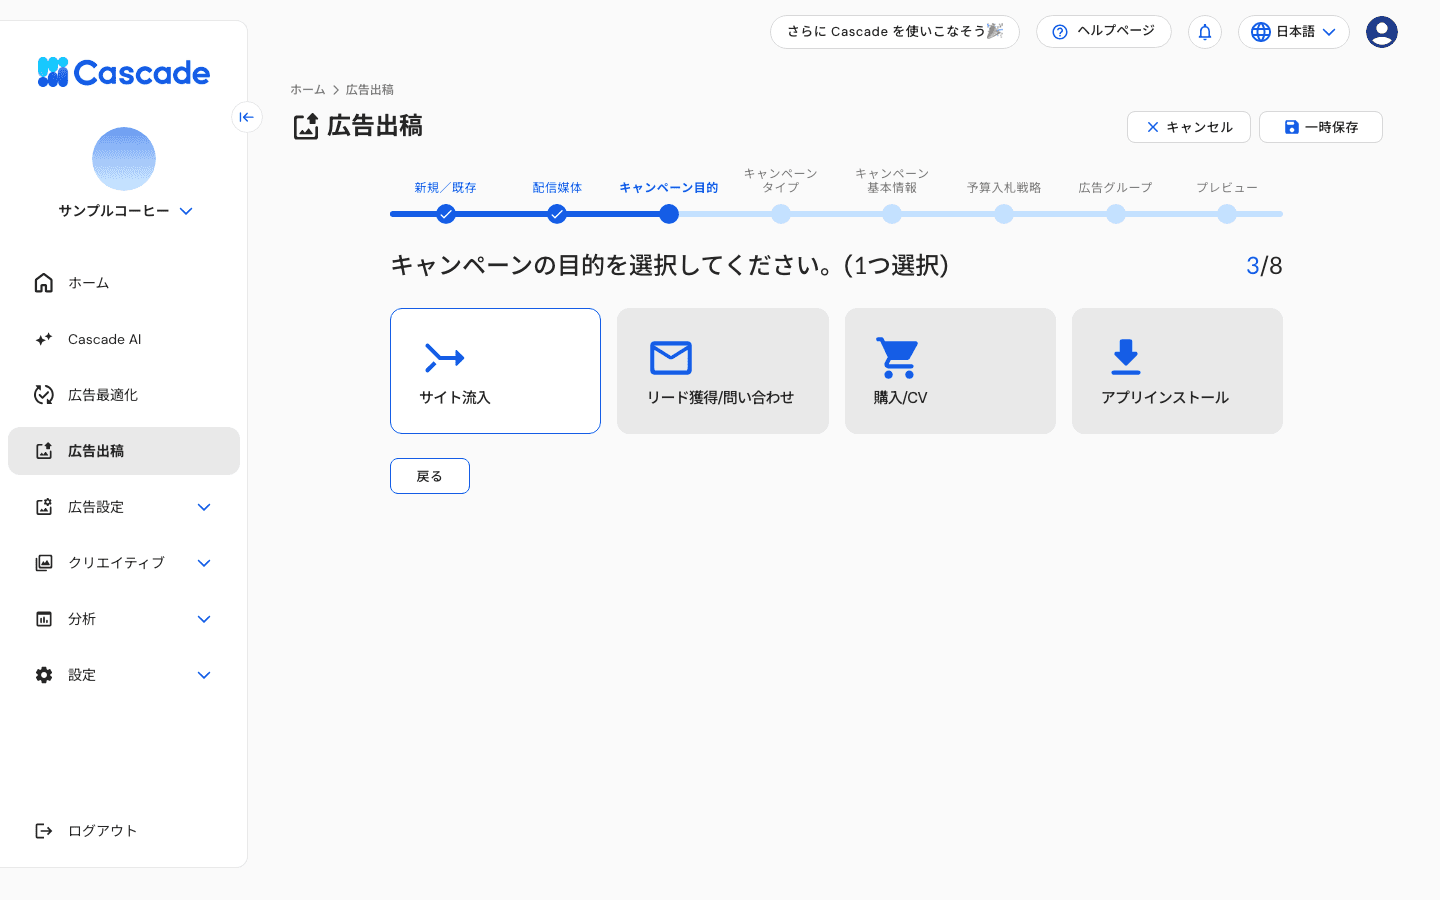Image resolution: width=1440 pixels, height=900 pixels.
Task: Click the 一時保存 button
Action: point(1321,127)
